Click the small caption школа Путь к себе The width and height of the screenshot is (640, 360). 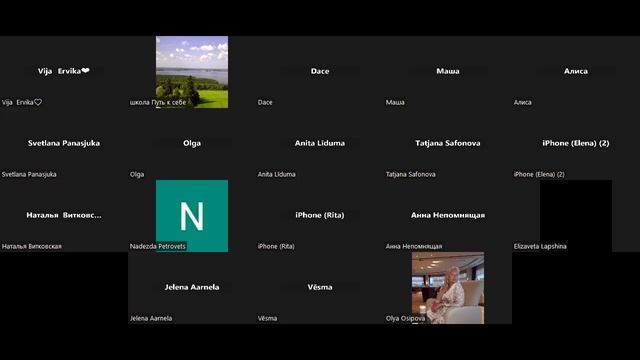tap(158, 102)
